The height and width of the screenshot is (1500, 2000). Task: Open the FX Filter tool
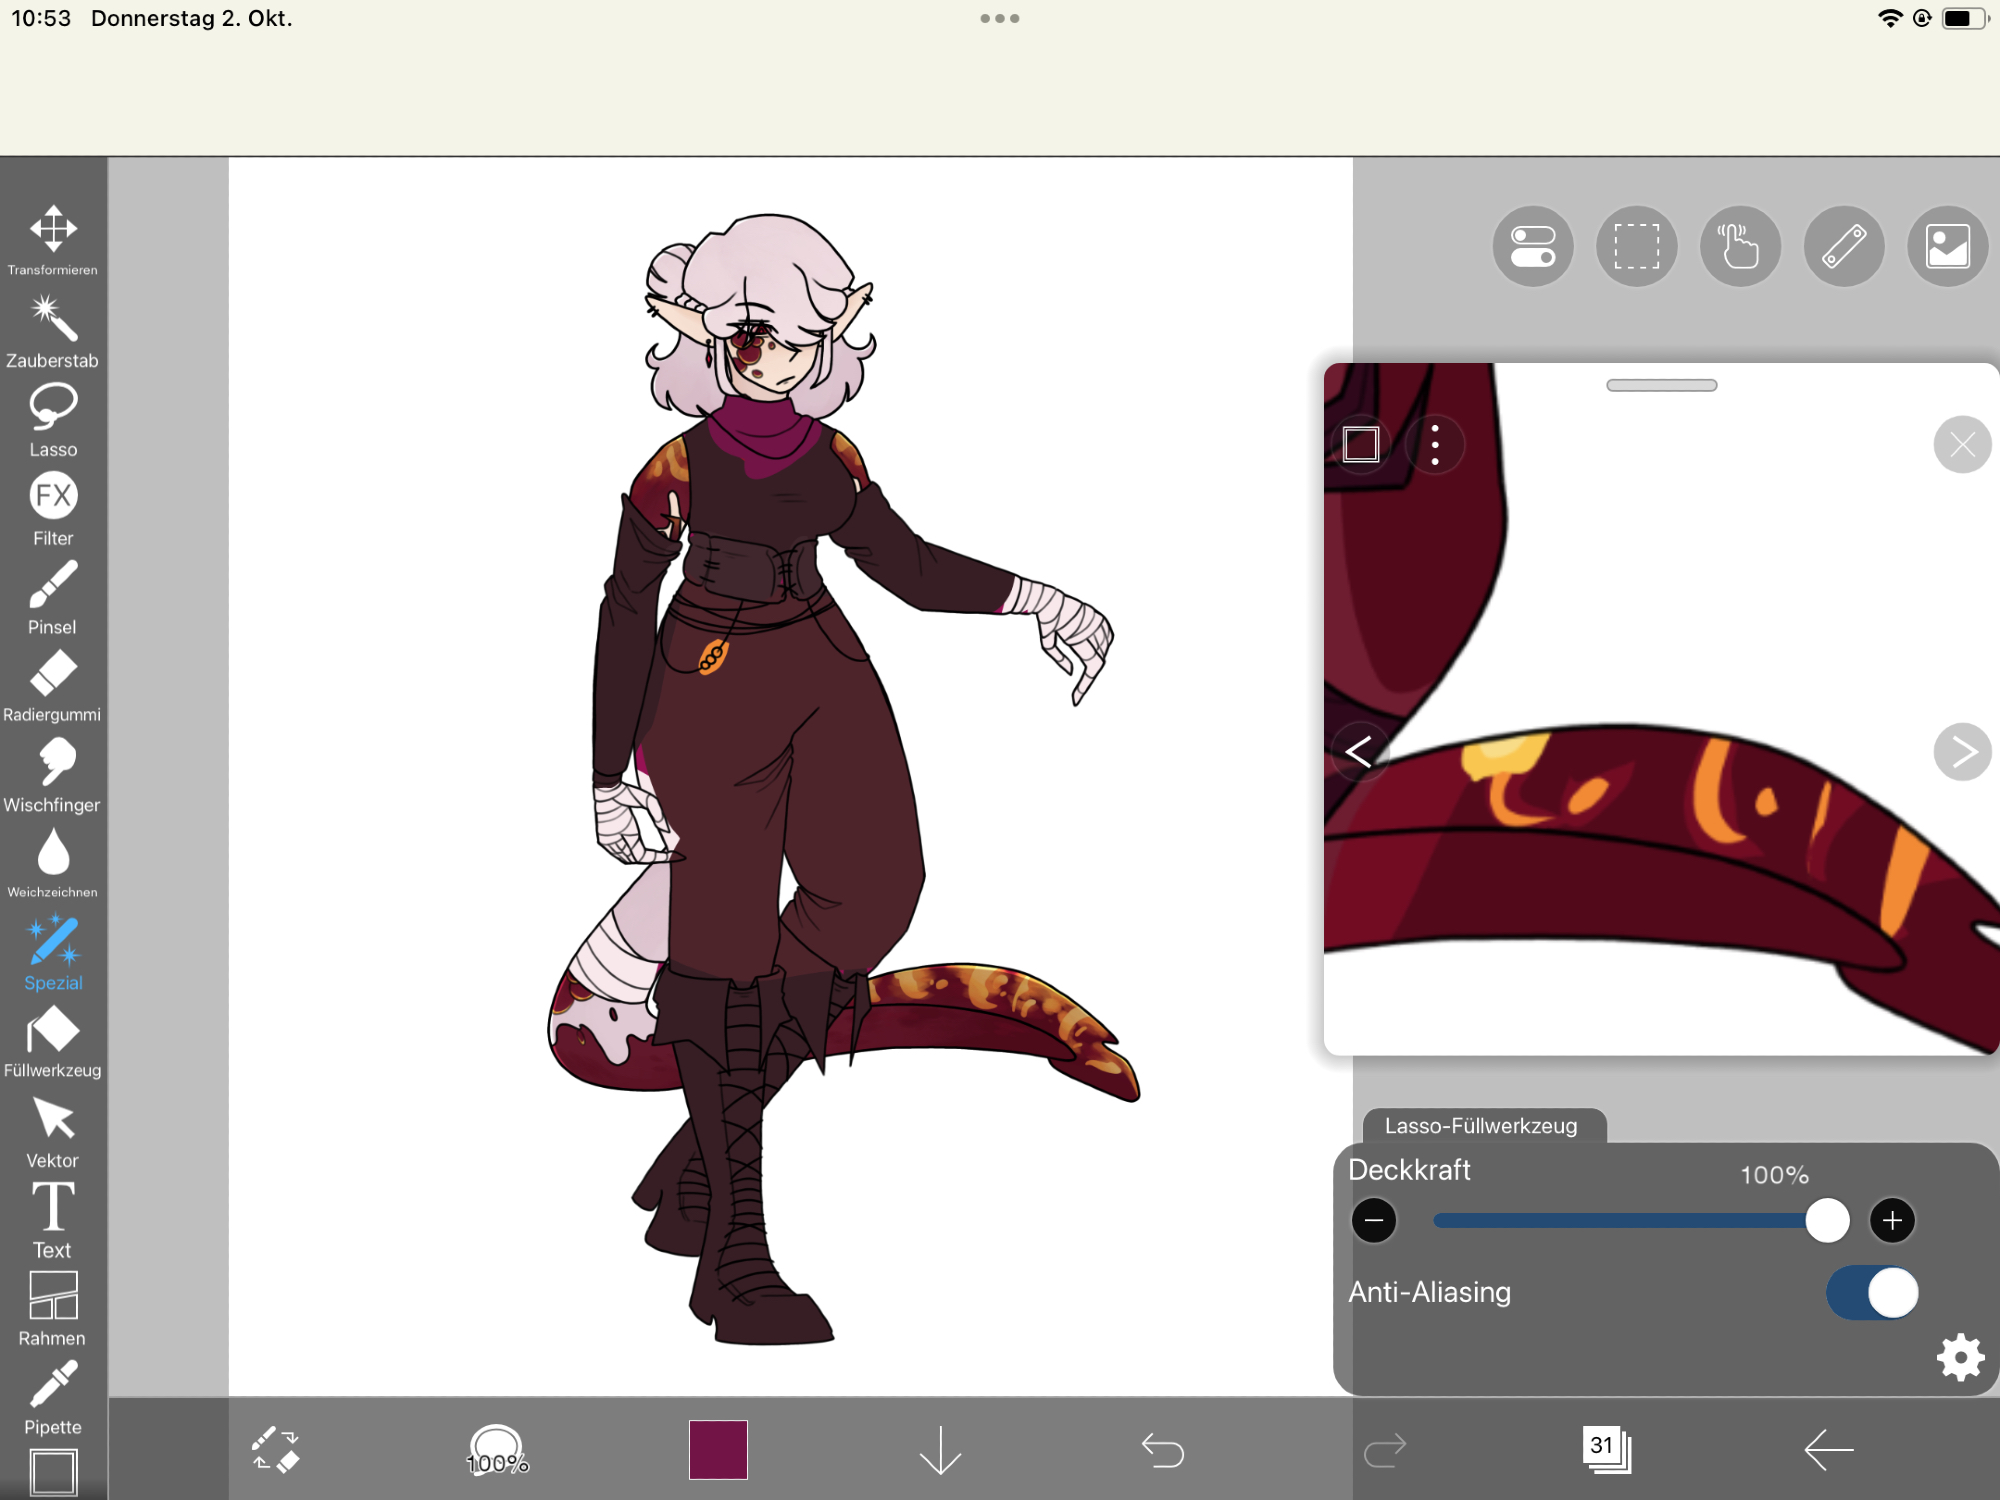(x=53, y=508)
